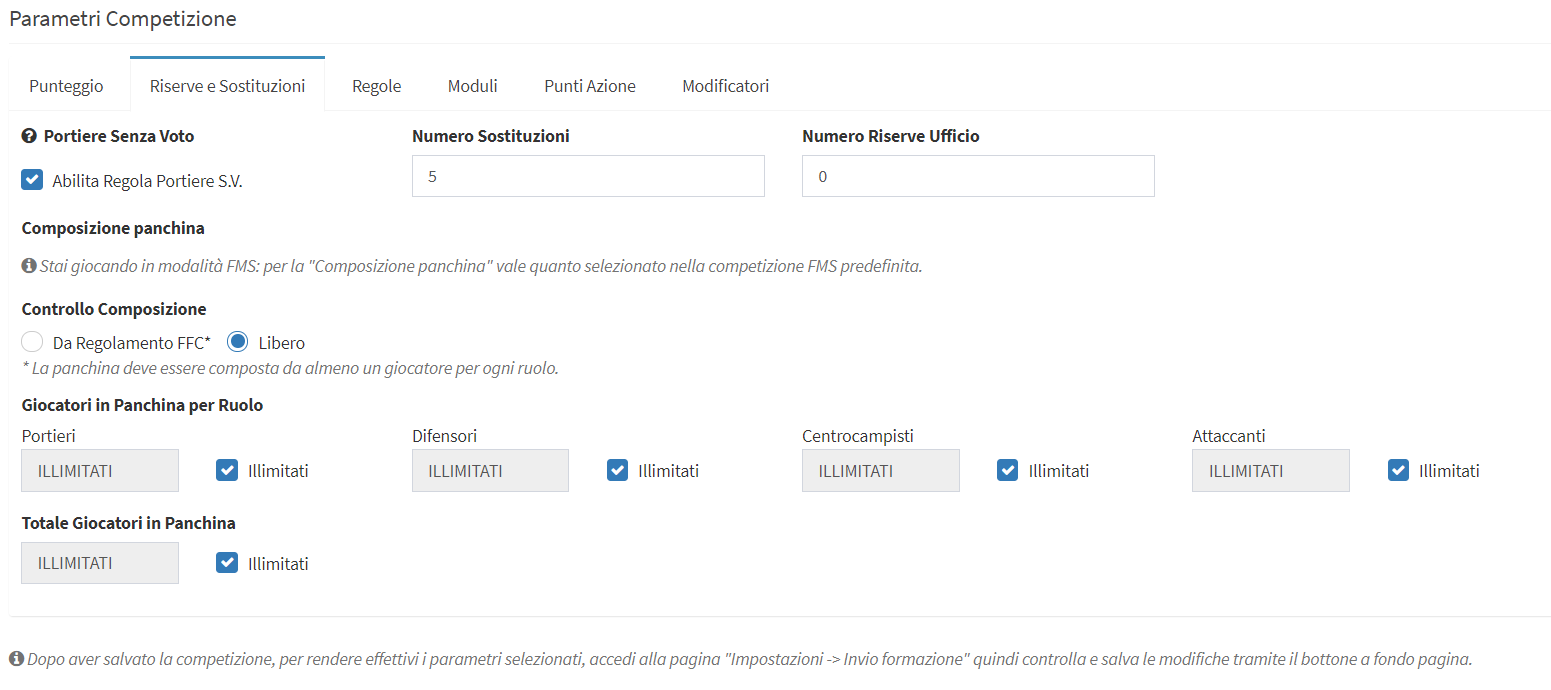
Task: Toggle Illimitati checkbox for Centrocampisti
Action: coord(1007,470)
